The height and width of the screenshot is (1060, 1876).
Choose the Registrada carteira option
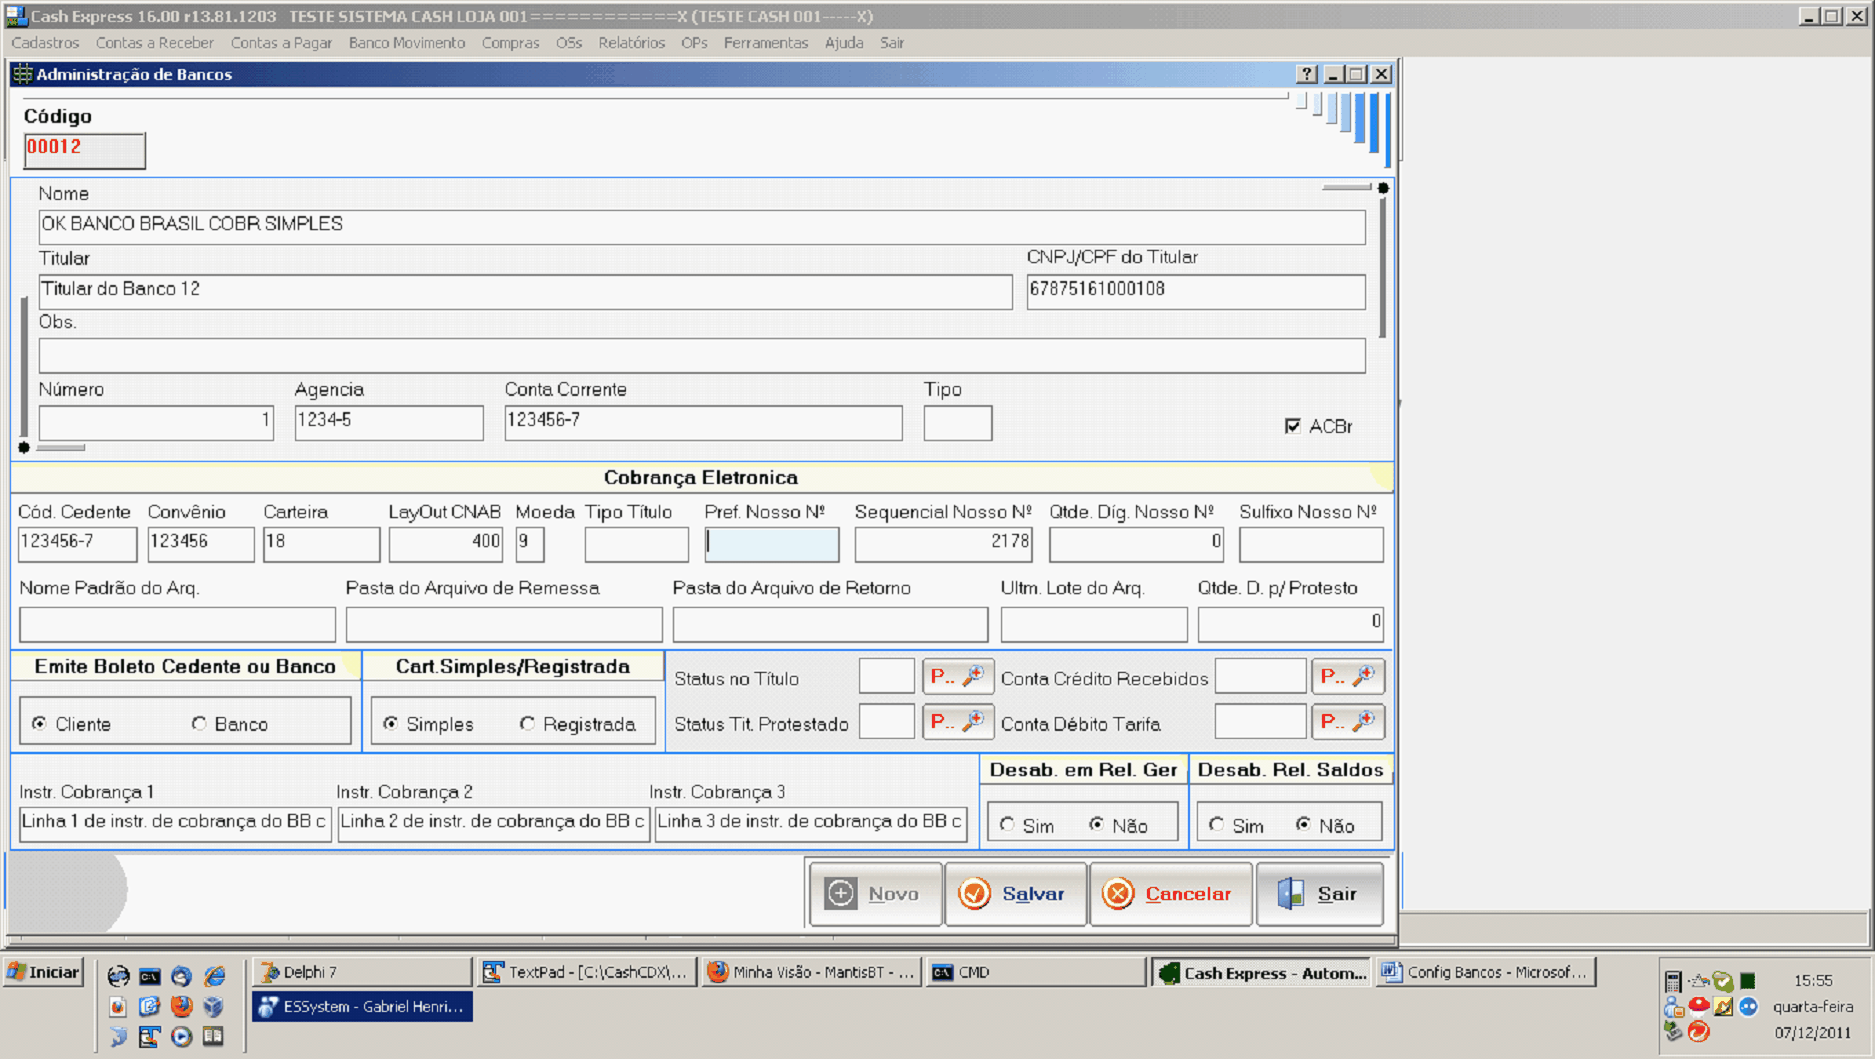[x=527, y=724]
